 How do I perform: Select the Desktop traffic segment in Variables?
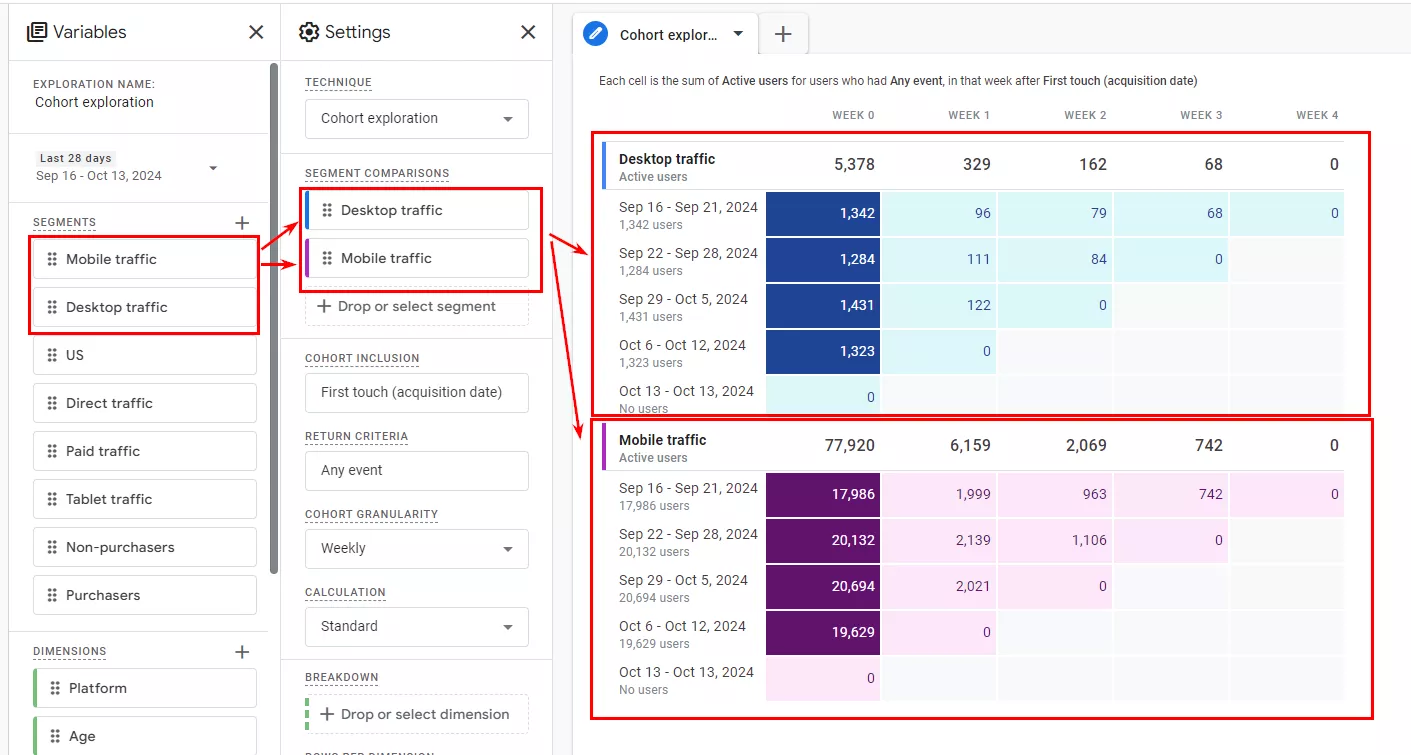tap(145, 307)
